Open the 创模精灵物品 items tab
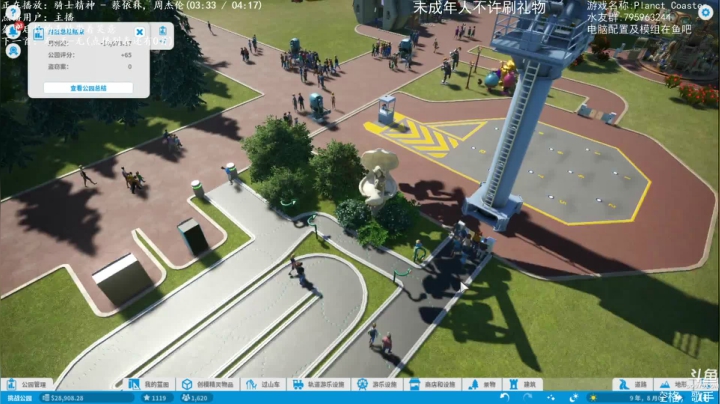 pos(208,384)
